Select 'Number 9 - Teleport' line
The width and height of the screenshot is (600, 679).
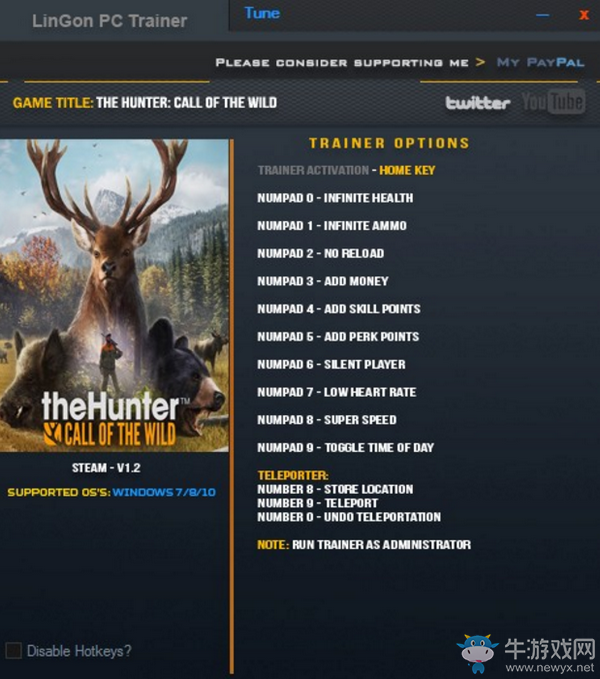coord(318,503)
